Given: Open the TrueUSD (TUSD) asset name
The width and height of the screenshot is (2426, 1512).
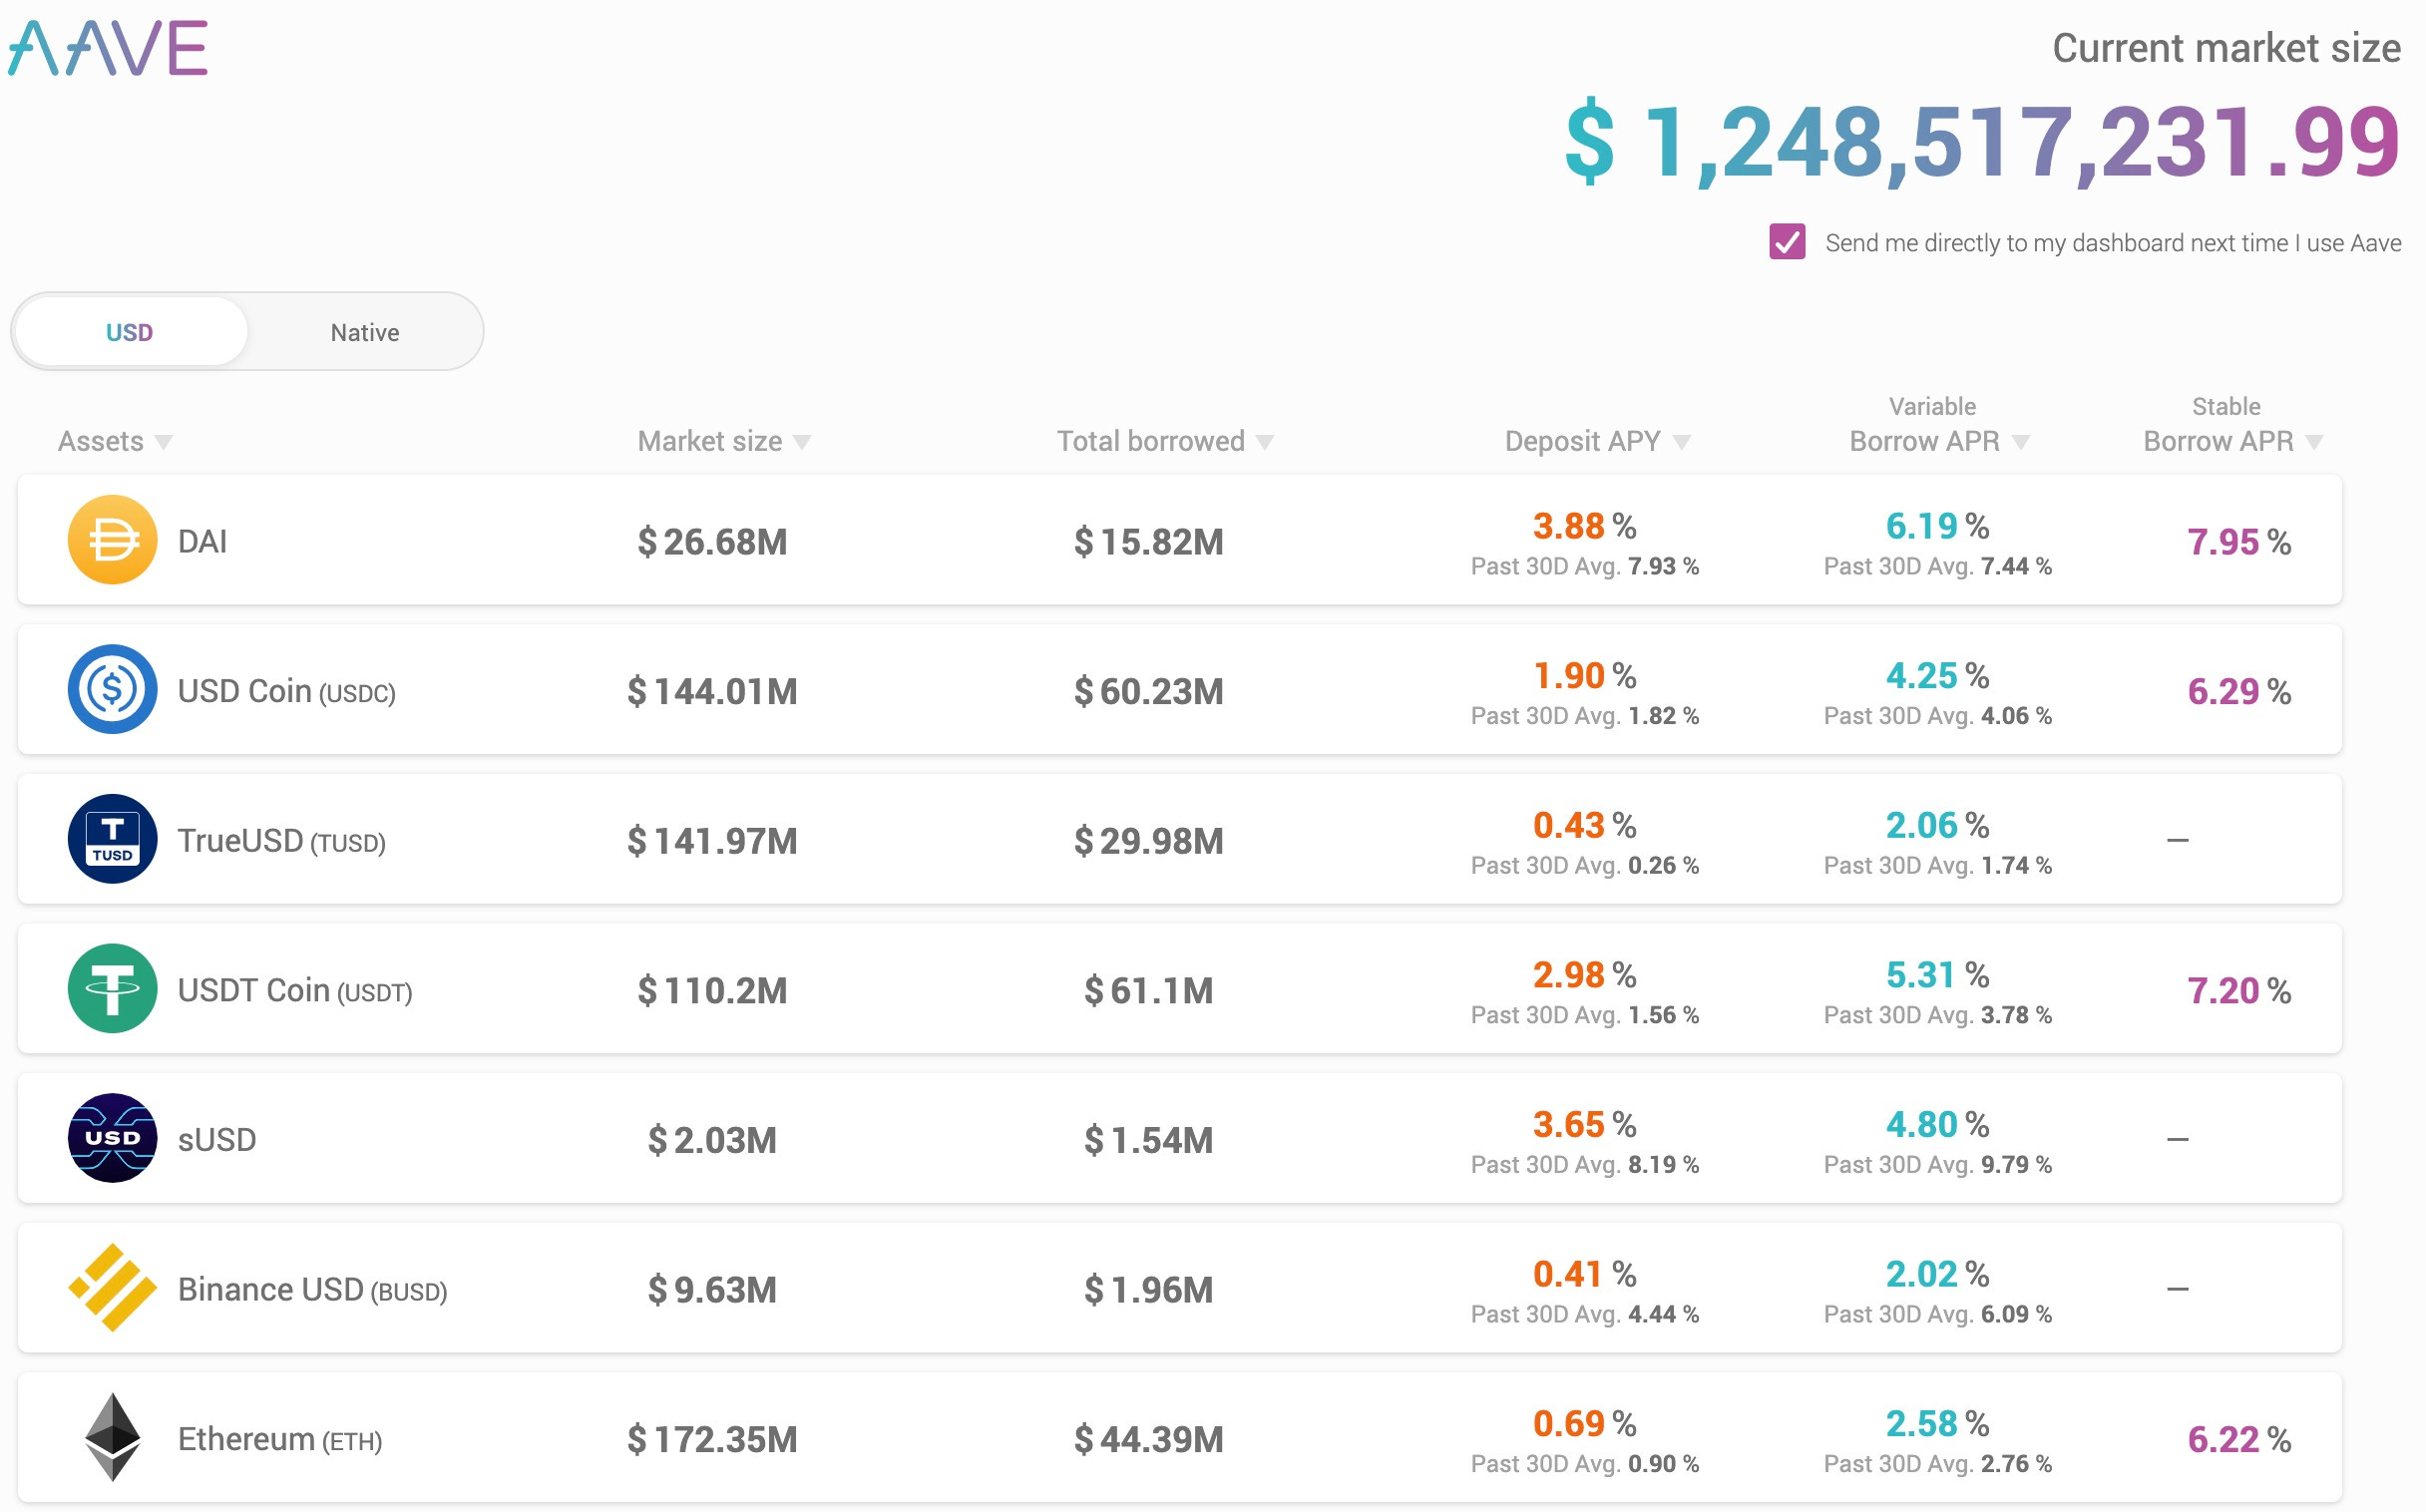Looking at the screenshot, I should [282, 841].
